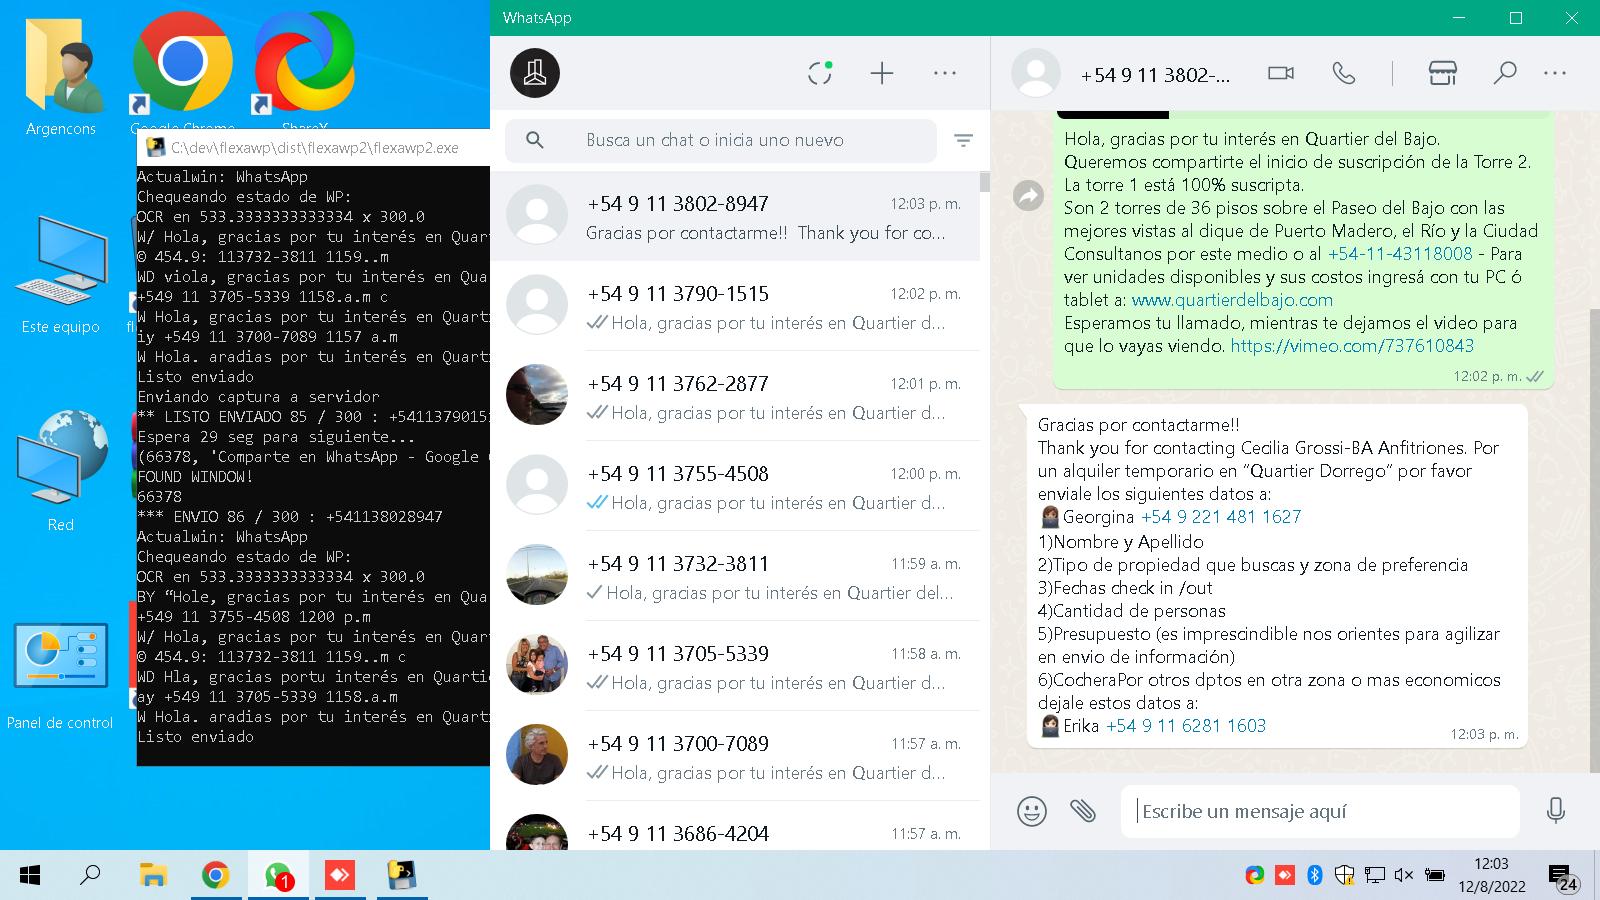Click the phone link +54-11-43118008
Screen dimensions: 1600x900
(x=1400, y=254)
